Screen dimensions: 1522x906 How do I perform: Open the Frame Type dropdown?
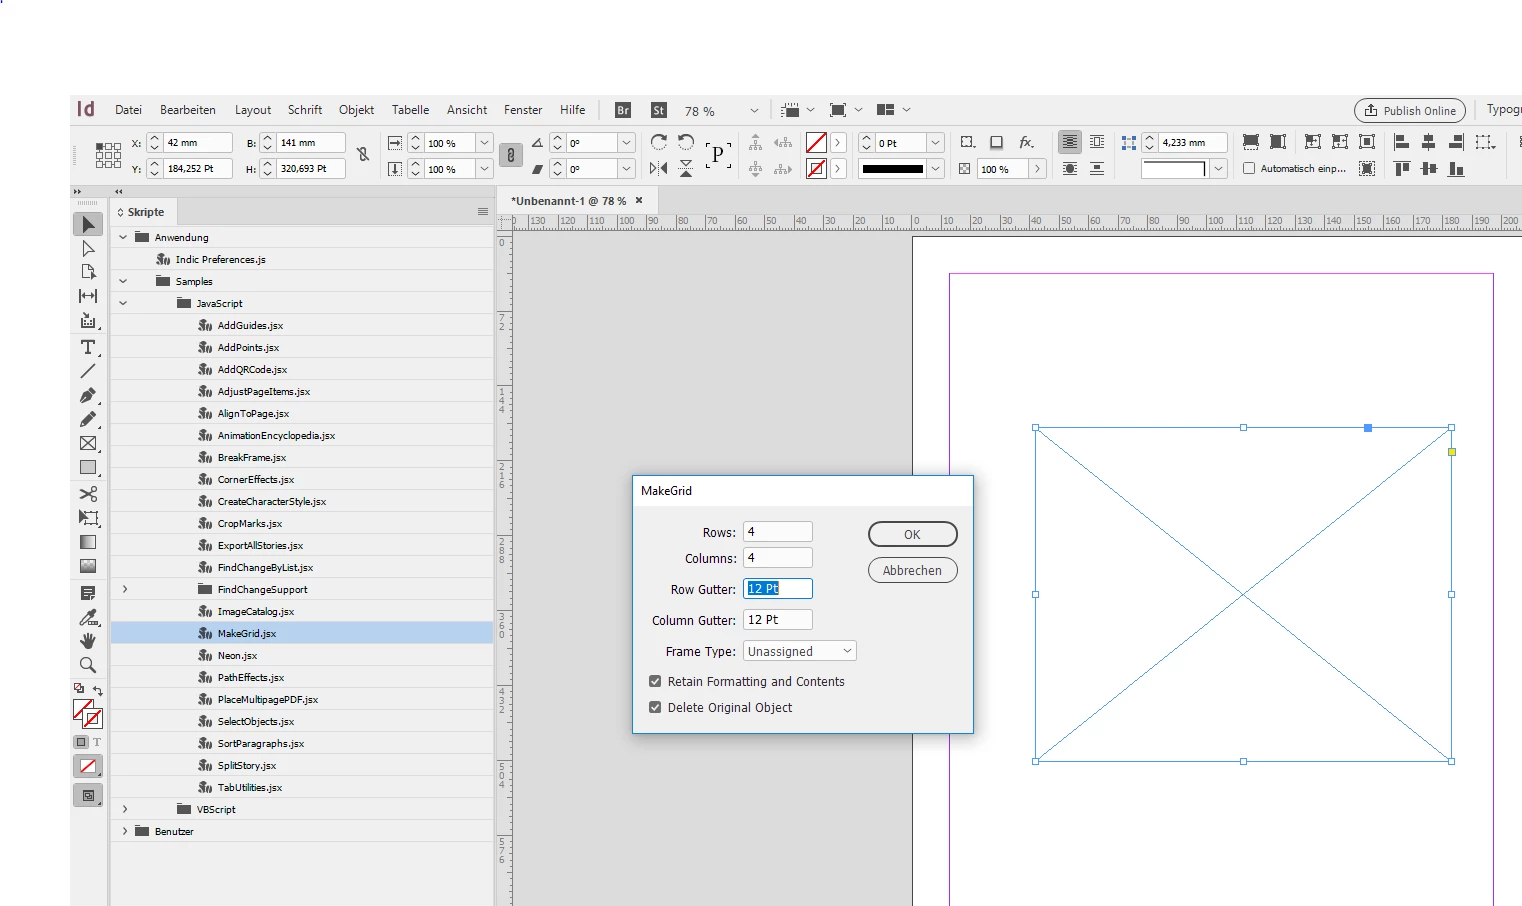tap(800, 651)
